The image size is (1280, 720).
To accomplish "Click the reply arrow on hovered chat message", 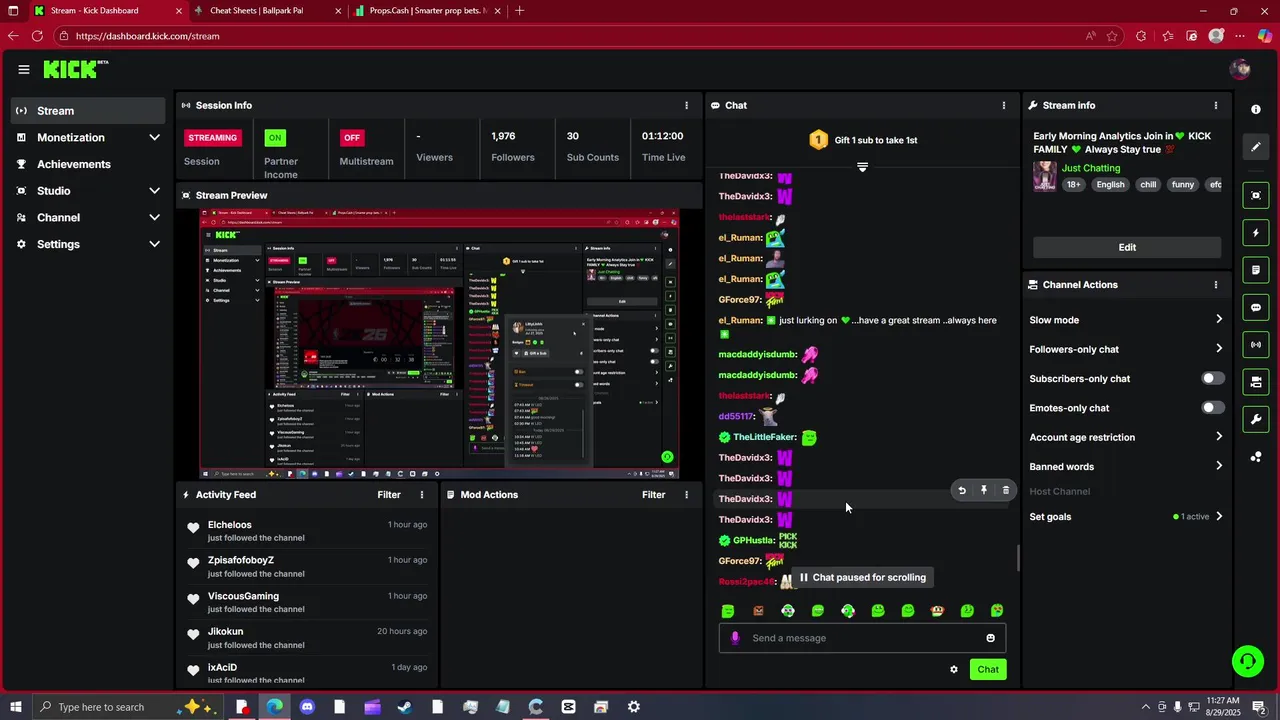I will [962, 490].
